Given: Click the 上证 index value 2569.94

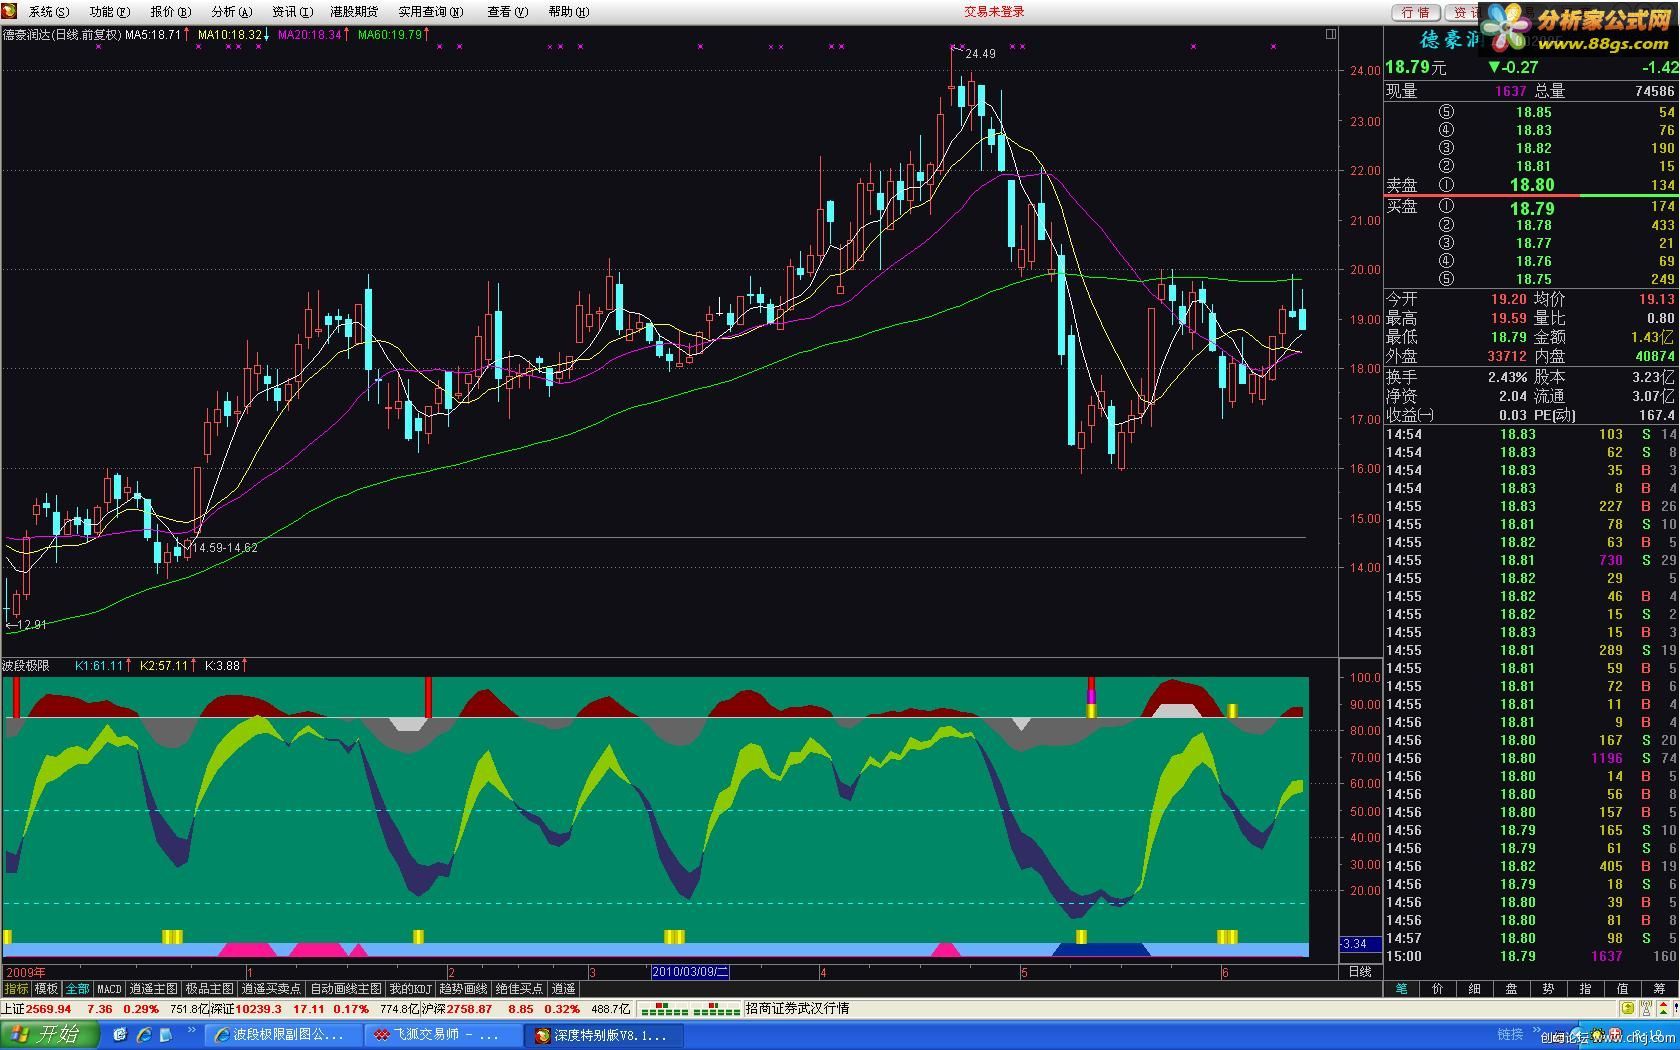Looking at the screenshot, I should pos(49,1009).
